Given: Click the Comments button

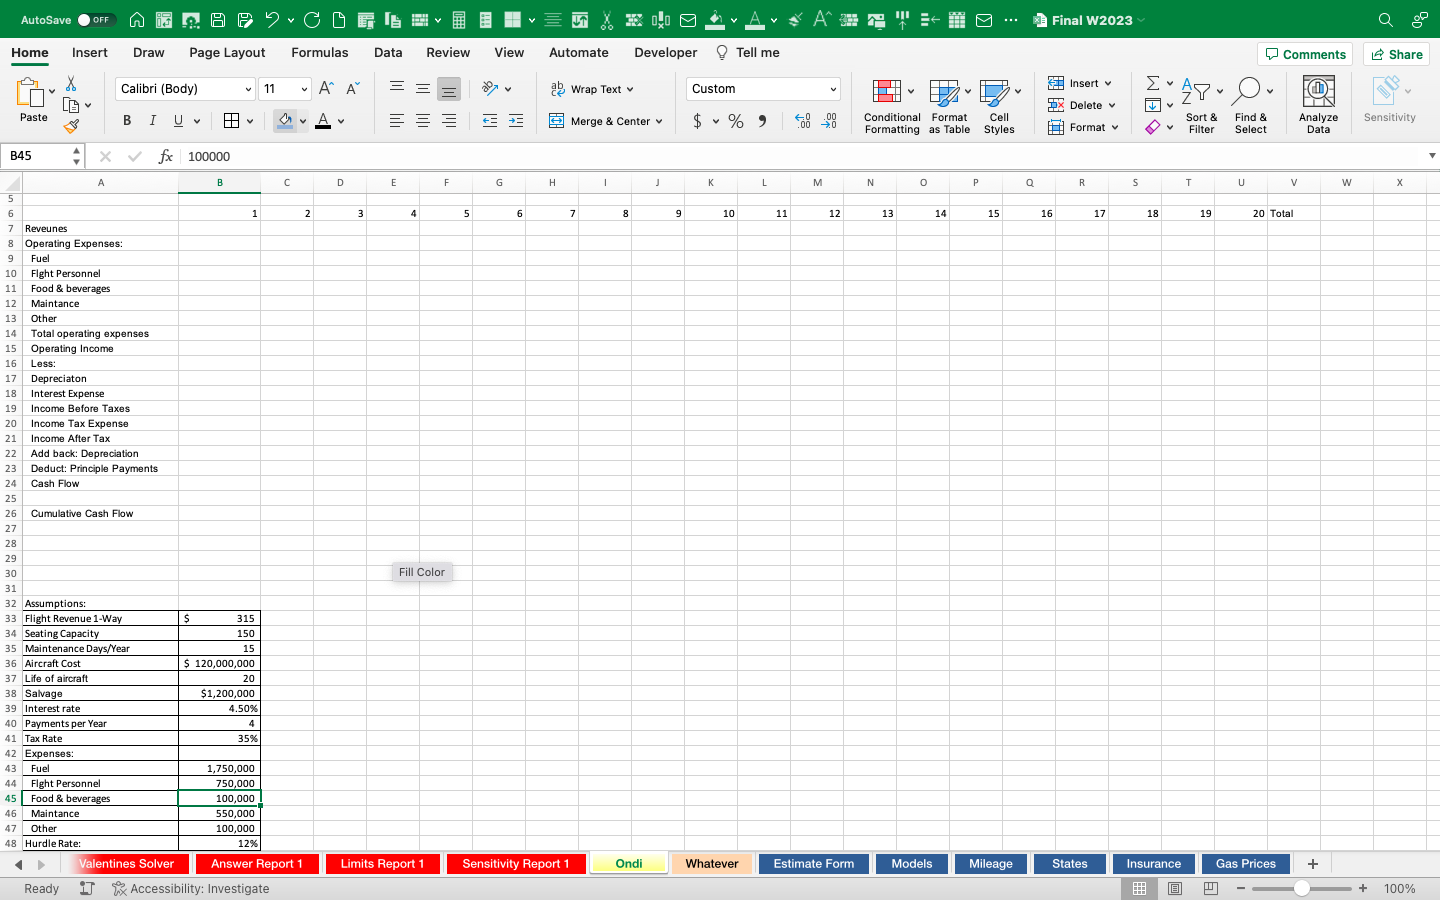Looking at the screenshot, I should coord(1305,54).
